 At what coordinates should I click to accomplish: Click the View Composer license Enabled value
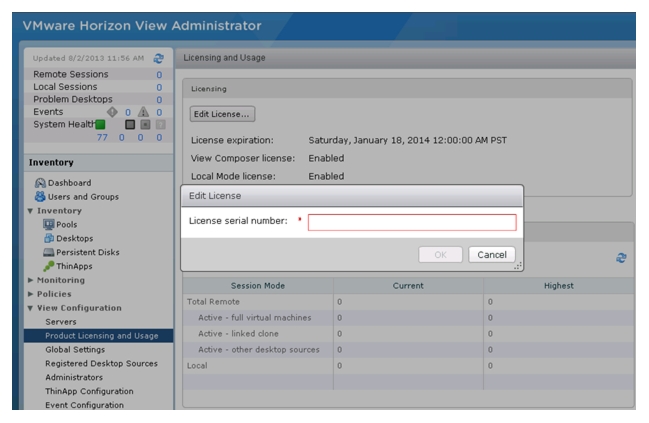pyautogui.click(x=326, y=158)
